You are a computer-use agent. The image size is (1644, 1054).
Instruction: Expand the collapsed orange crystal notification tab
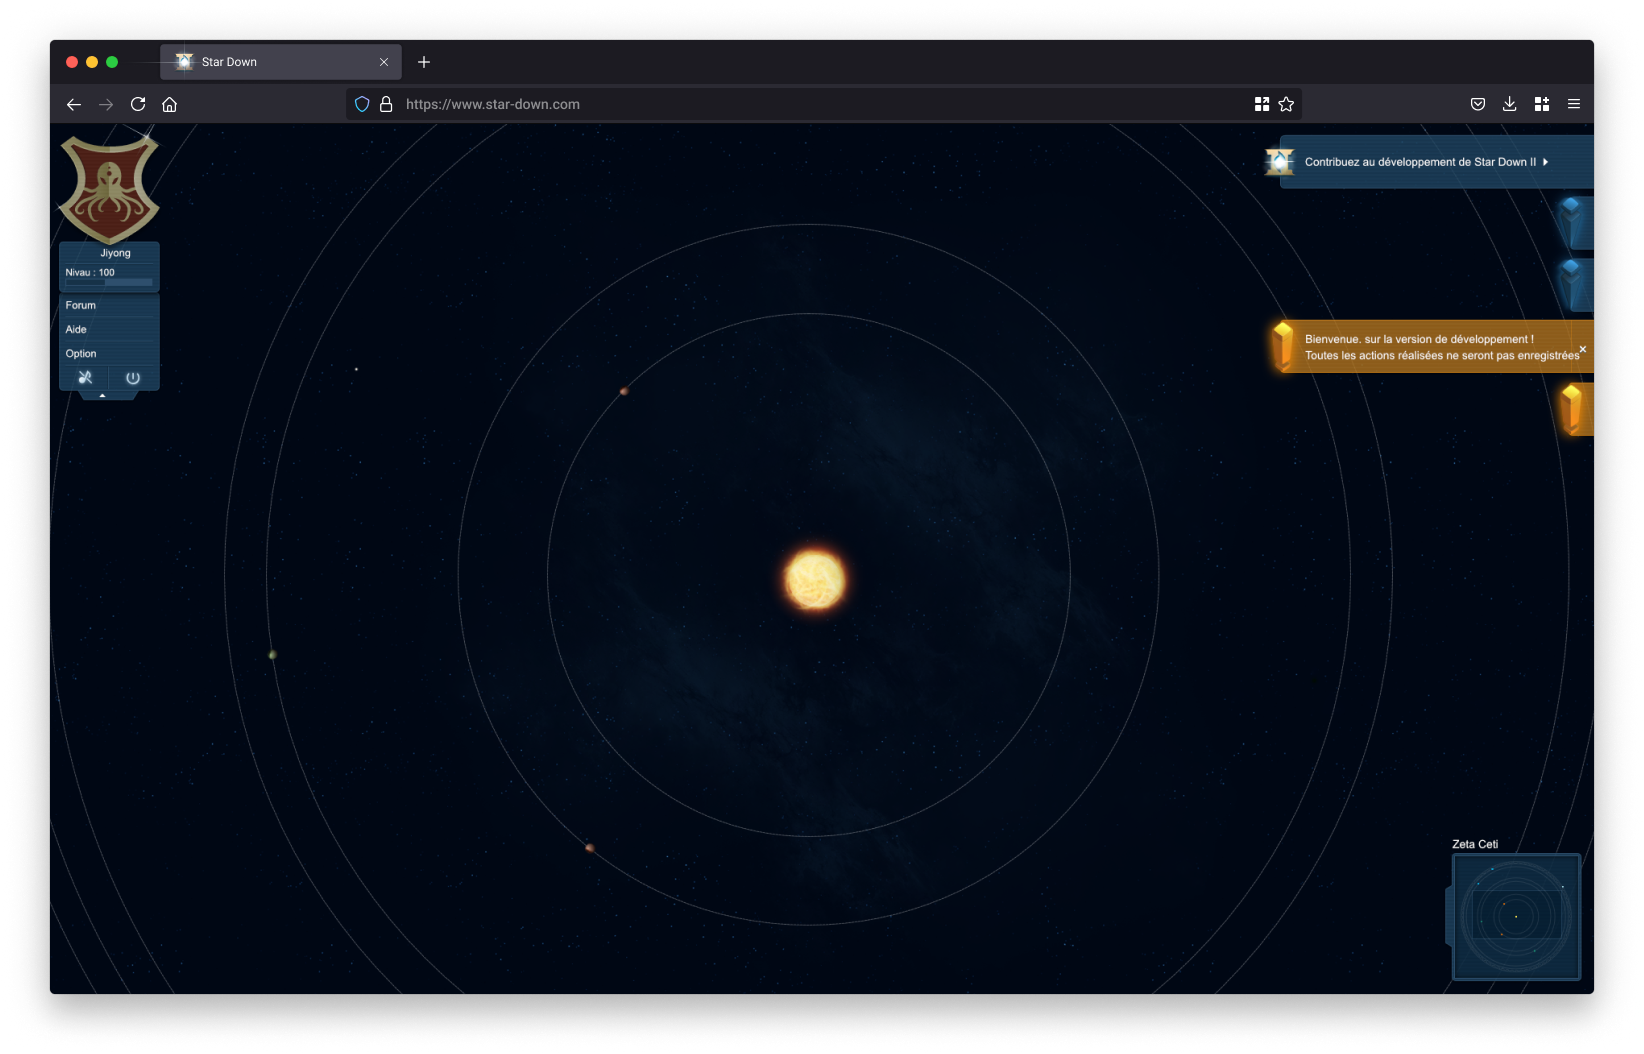pyautogui.click(x=1573, y=409)
